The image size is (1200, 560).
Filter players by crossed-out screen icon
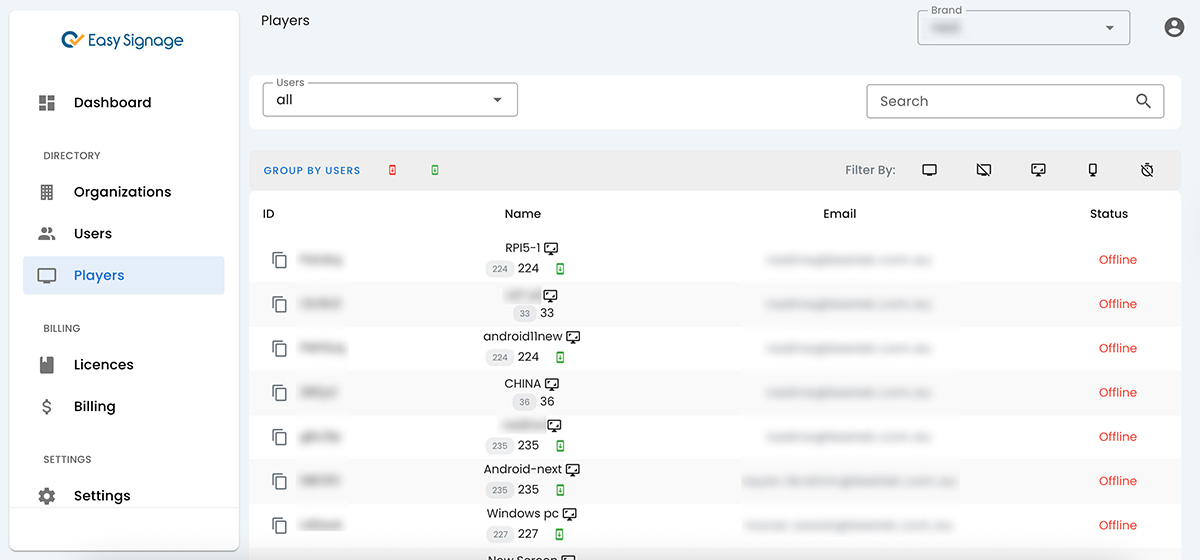click(984, 170)
